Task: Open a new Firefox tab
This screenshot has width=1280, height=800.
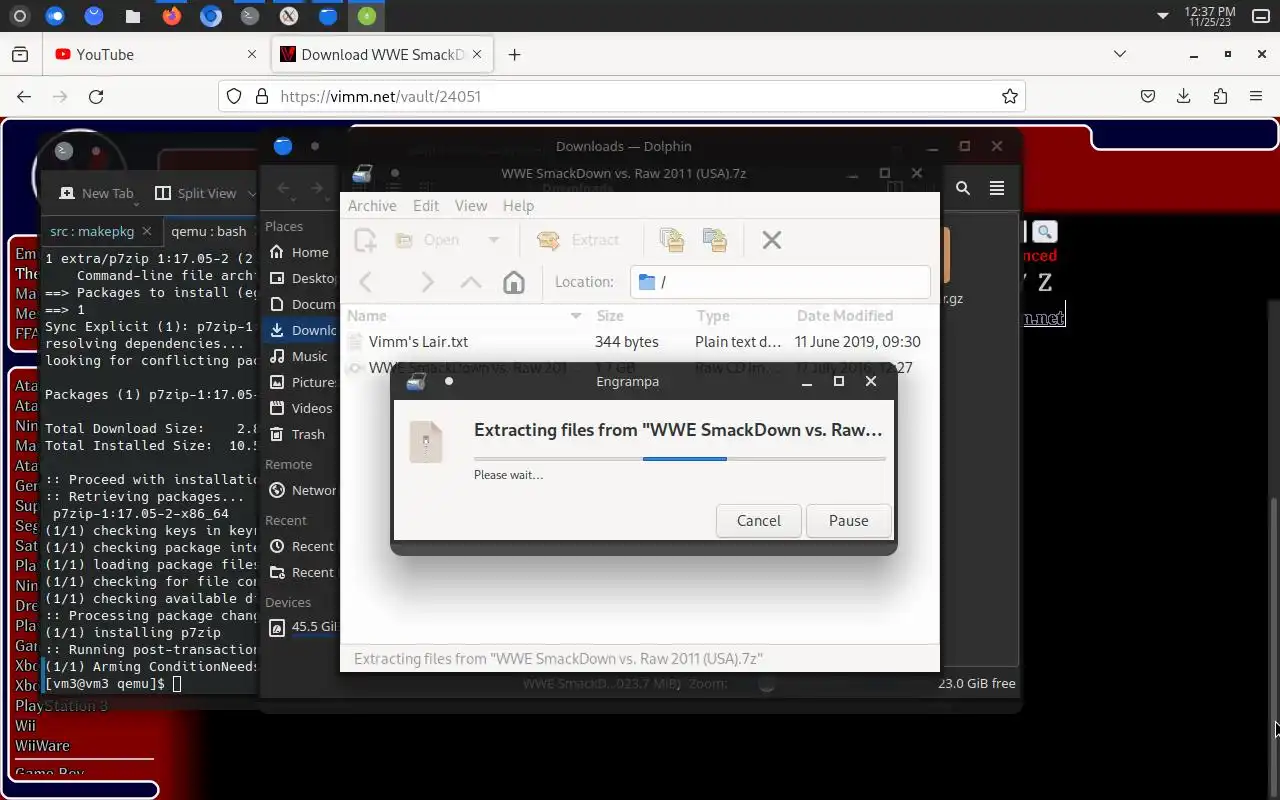Action: point(514,54)
